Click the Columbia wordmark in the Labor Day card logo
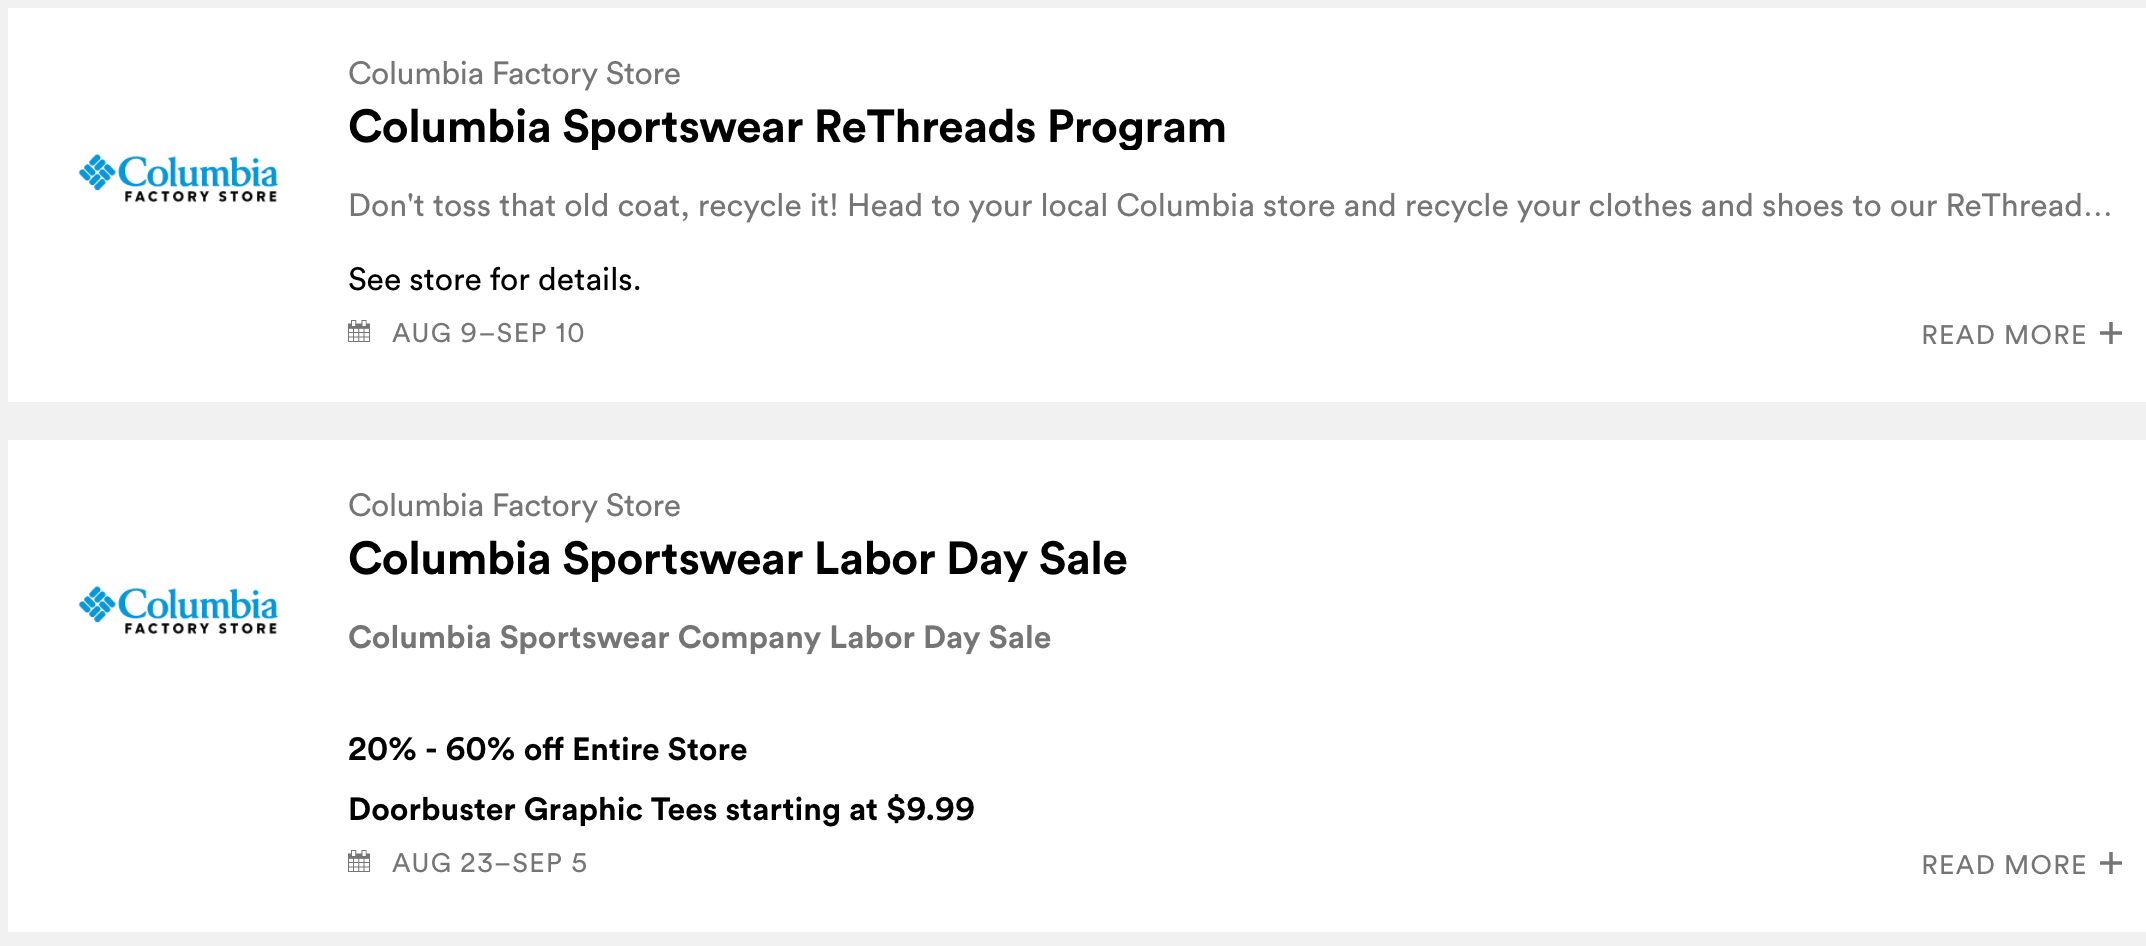2146x946 pixels. pos(198,605)
